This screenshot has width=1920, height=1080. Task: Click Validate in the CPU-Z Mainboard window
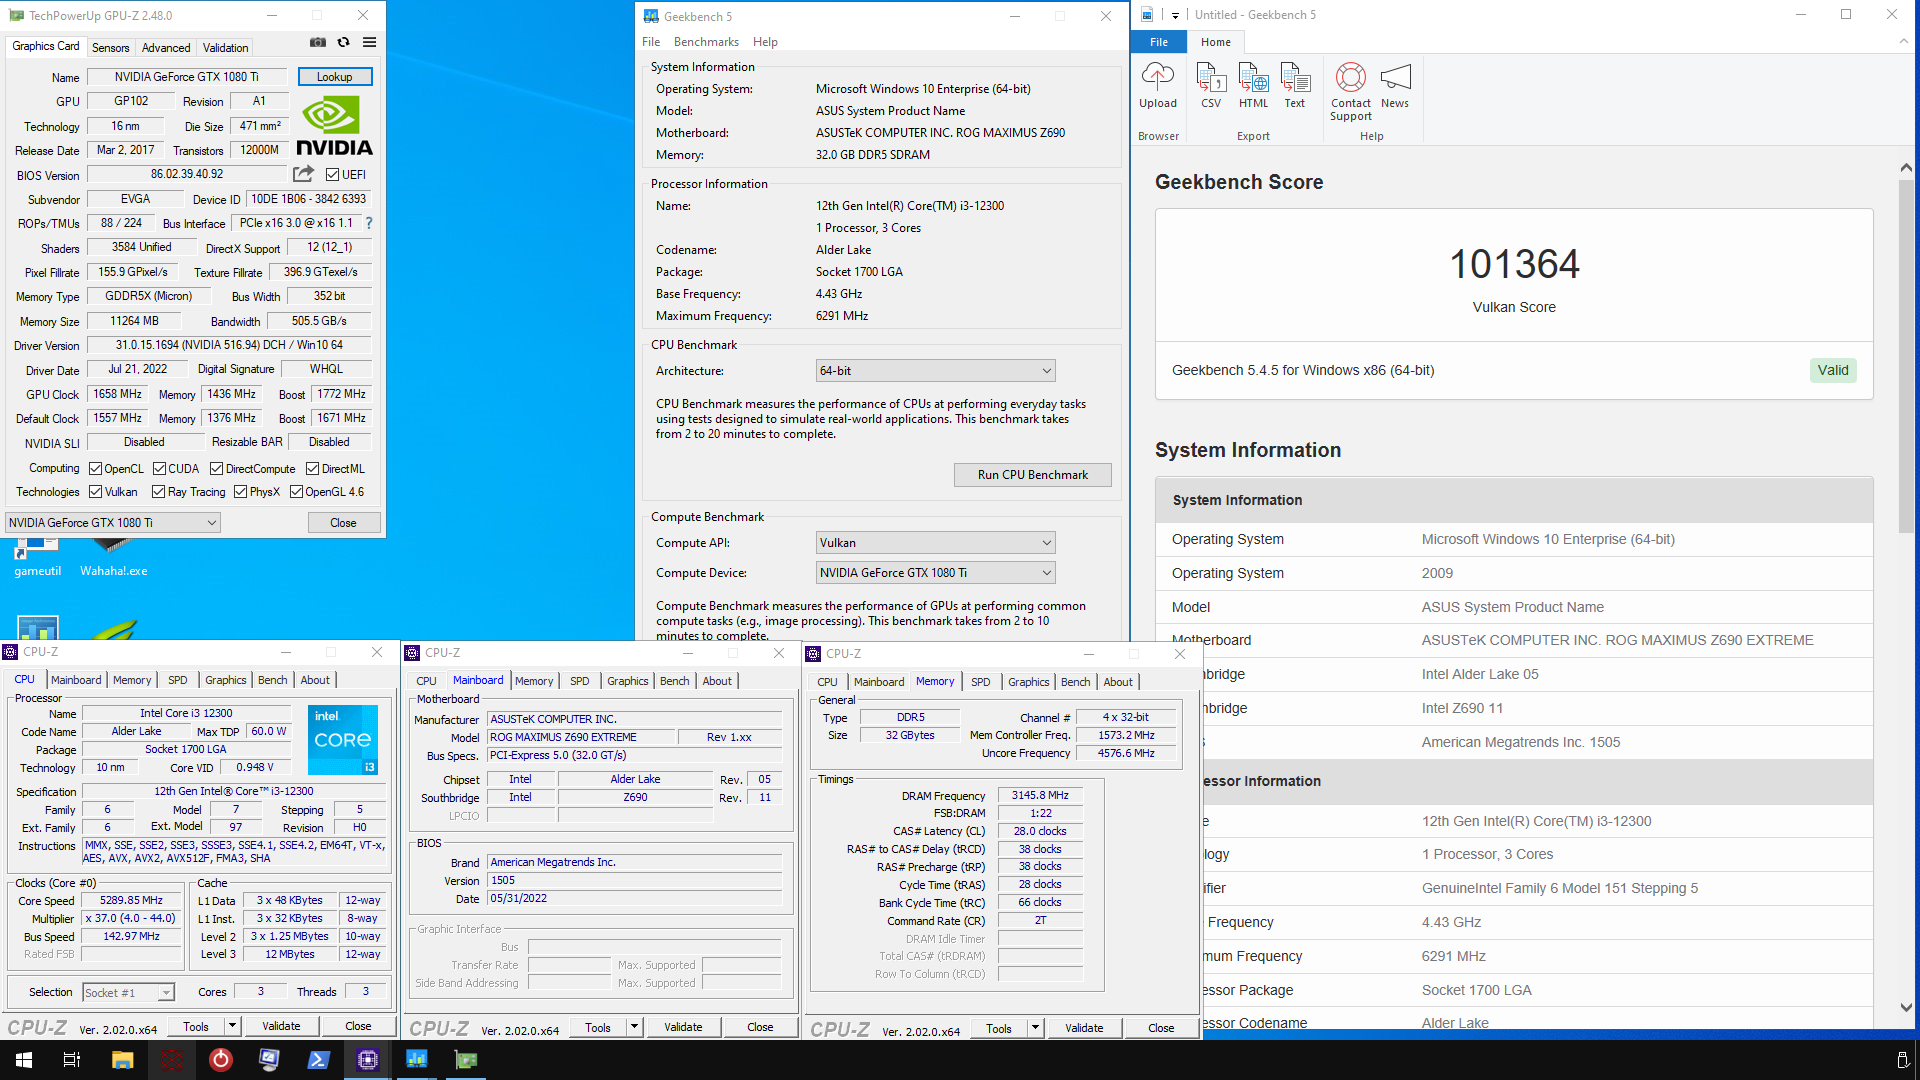pos(683,1027)
